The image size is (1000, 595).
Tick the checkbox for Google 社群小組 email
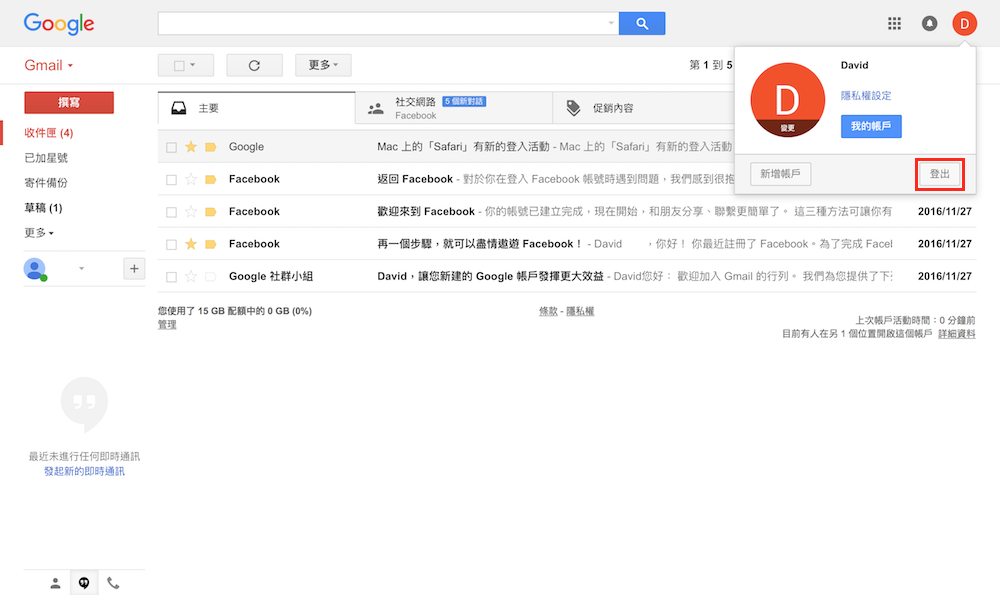[172, 277]
